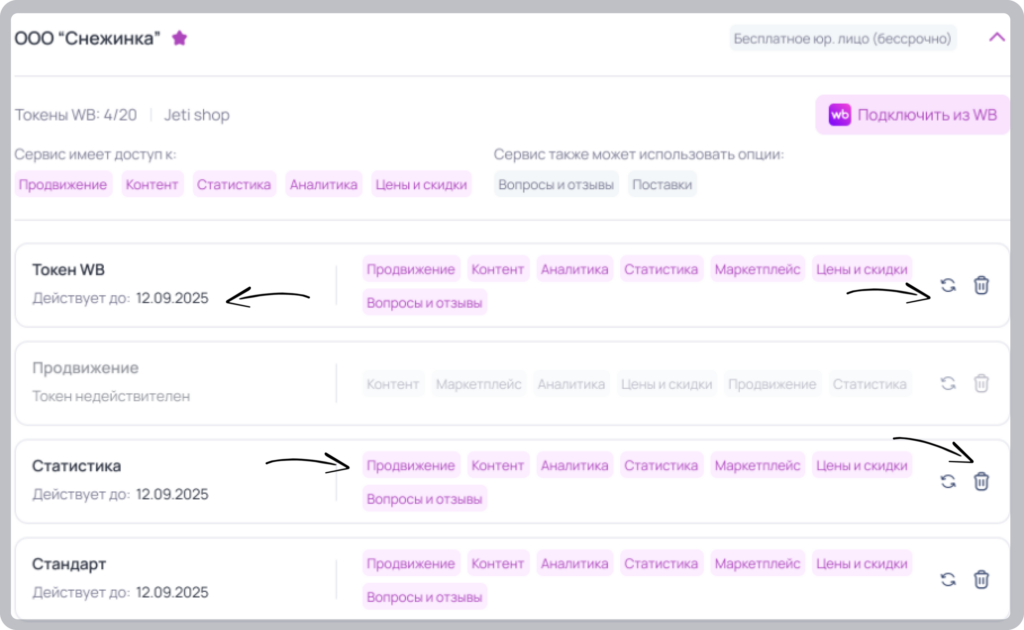This screenshot has height=630, width=1024.
Task: Refresh the Статистика token
Action: pos(948,481)
